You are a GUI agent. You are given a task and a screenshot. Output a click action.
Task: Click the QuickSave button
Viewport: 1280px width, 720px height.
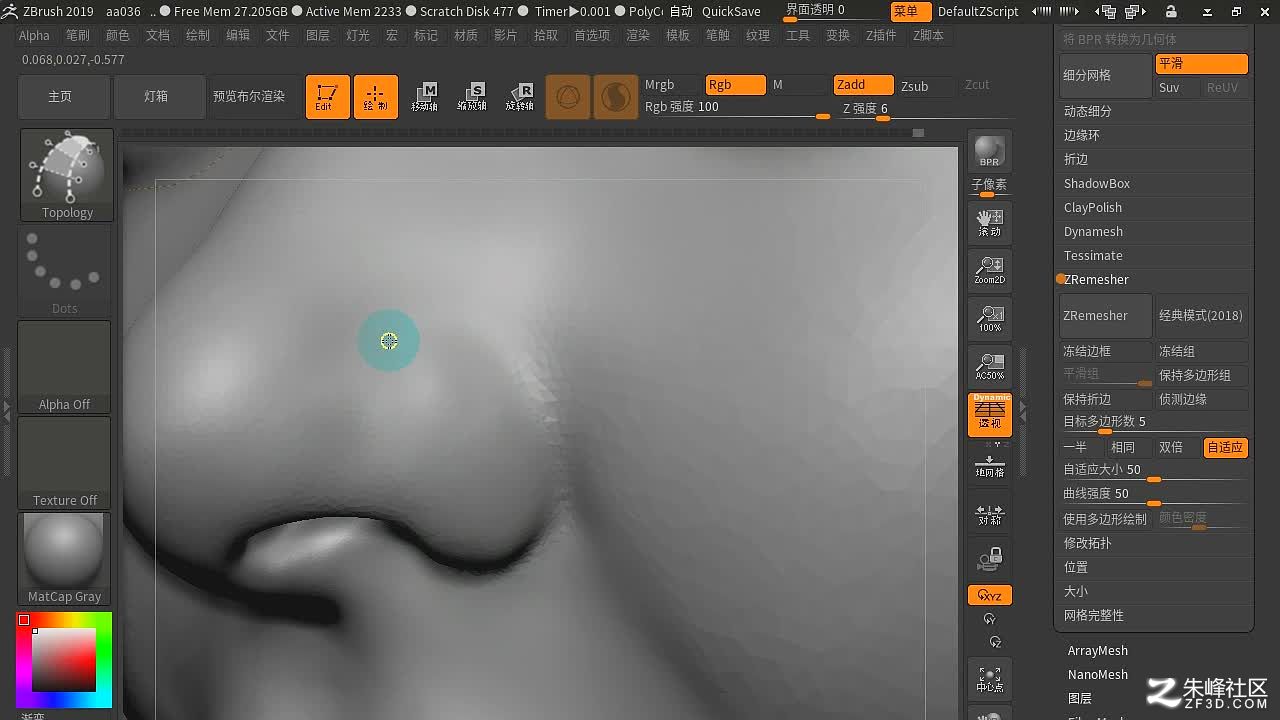tap(731, 12)
